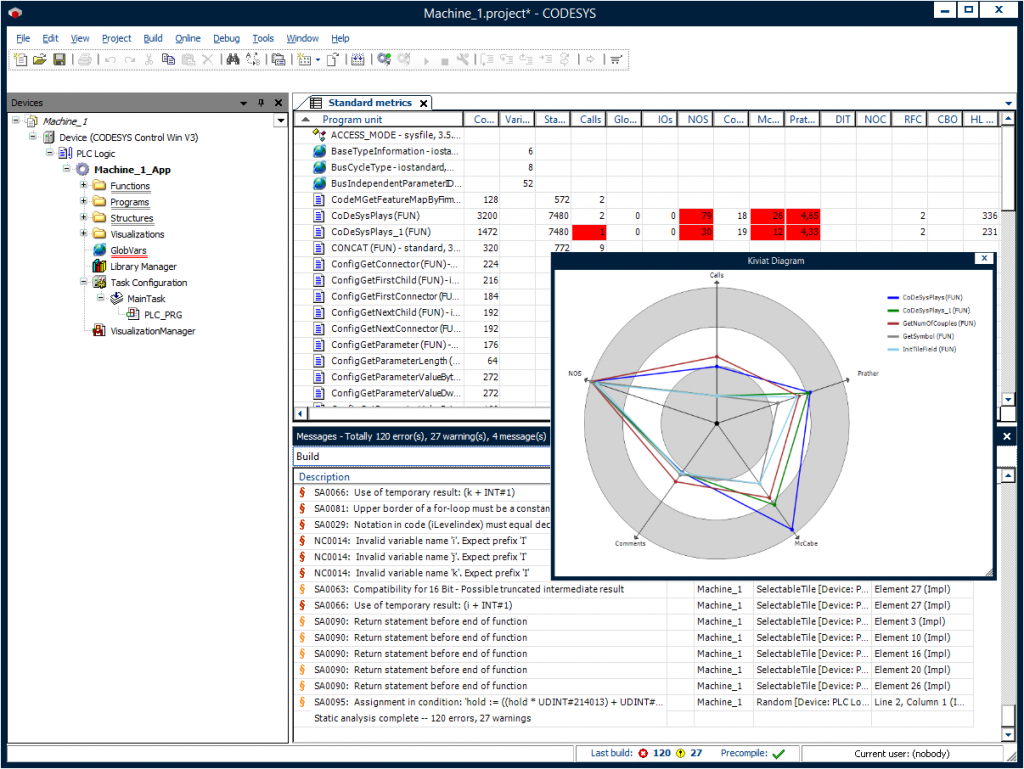The image size is (1024, 769).
Task: Click the wrench icon in the toolbar
Action: [x=462, y=60]
